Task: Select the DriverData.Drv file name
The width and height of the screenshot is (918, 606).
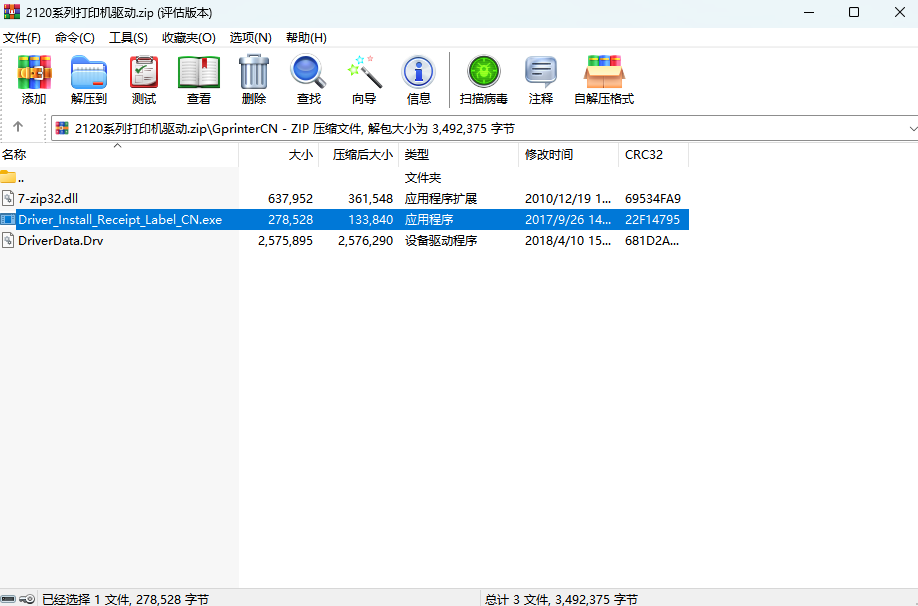Action: pyautogui.click(x=61, y=241)
